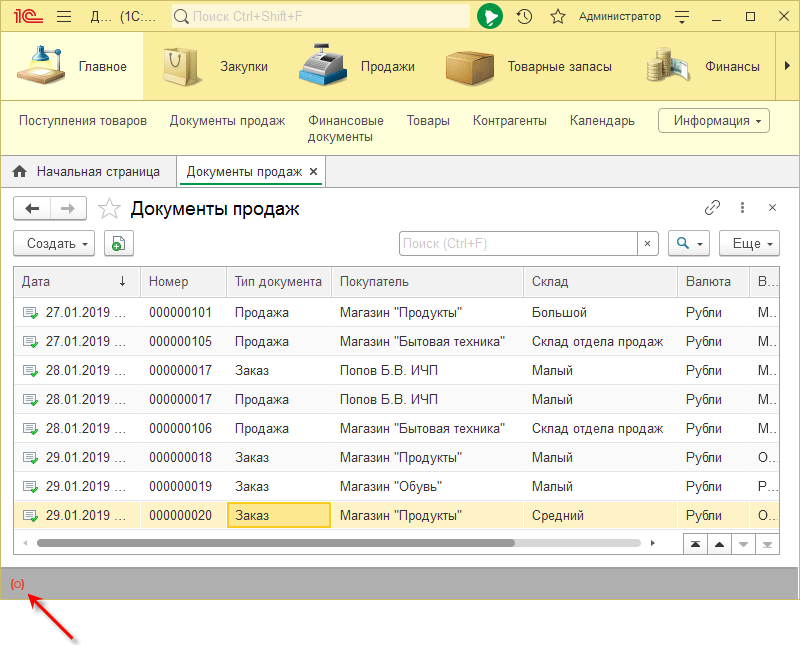Screen dimensions: 800x645
Task: Open Документы продаж command link
Action: tap(227, 120)
